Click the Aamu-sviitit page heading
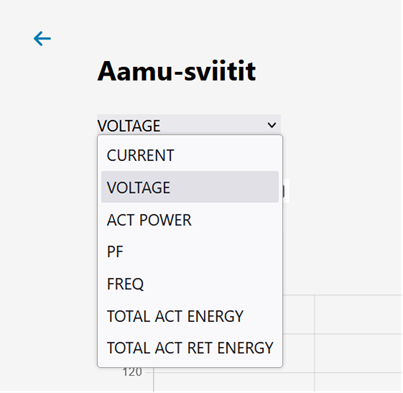This screenshot has height=393, width=403. [177, 71]
